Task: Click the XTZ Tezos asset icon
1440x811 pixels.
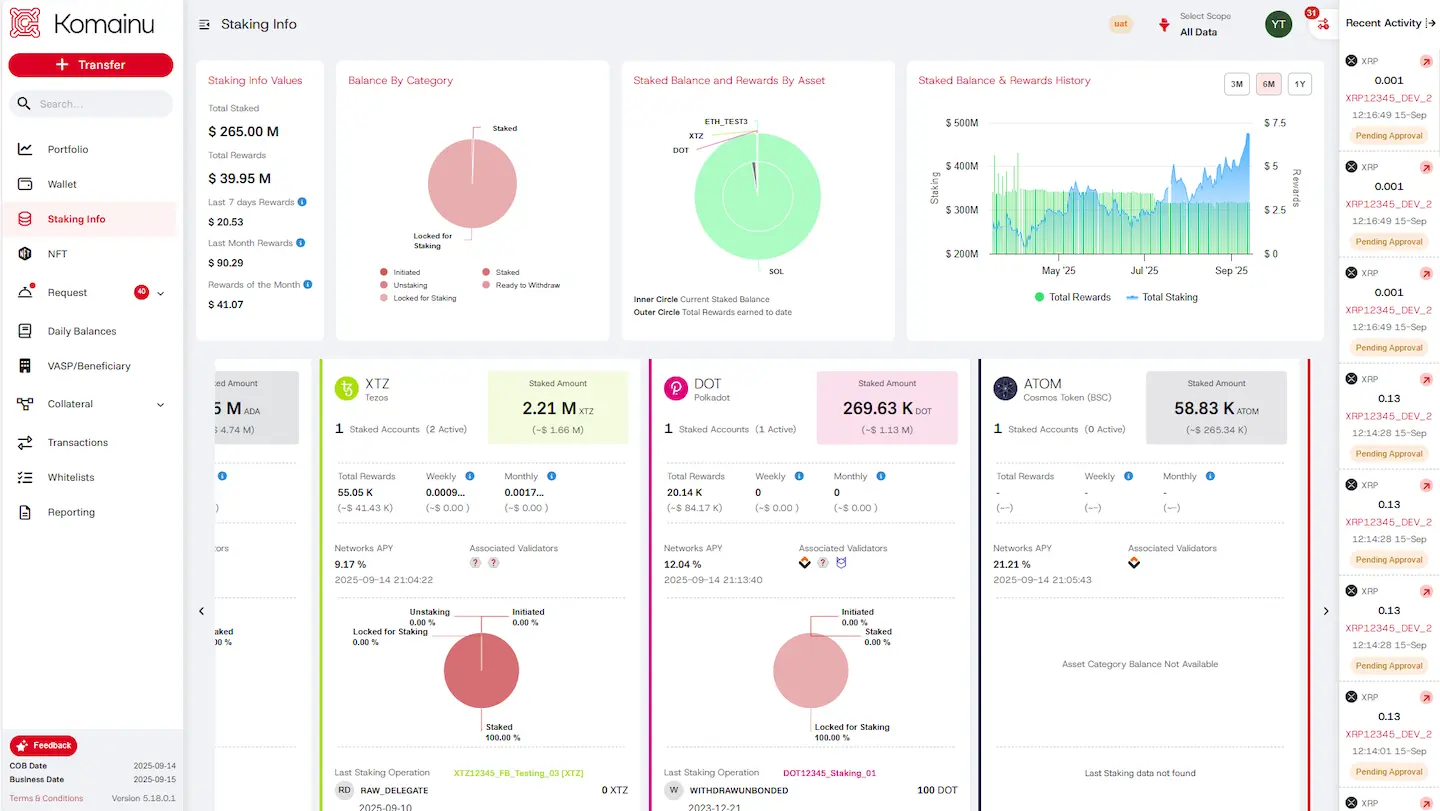Action: point(346,389)
